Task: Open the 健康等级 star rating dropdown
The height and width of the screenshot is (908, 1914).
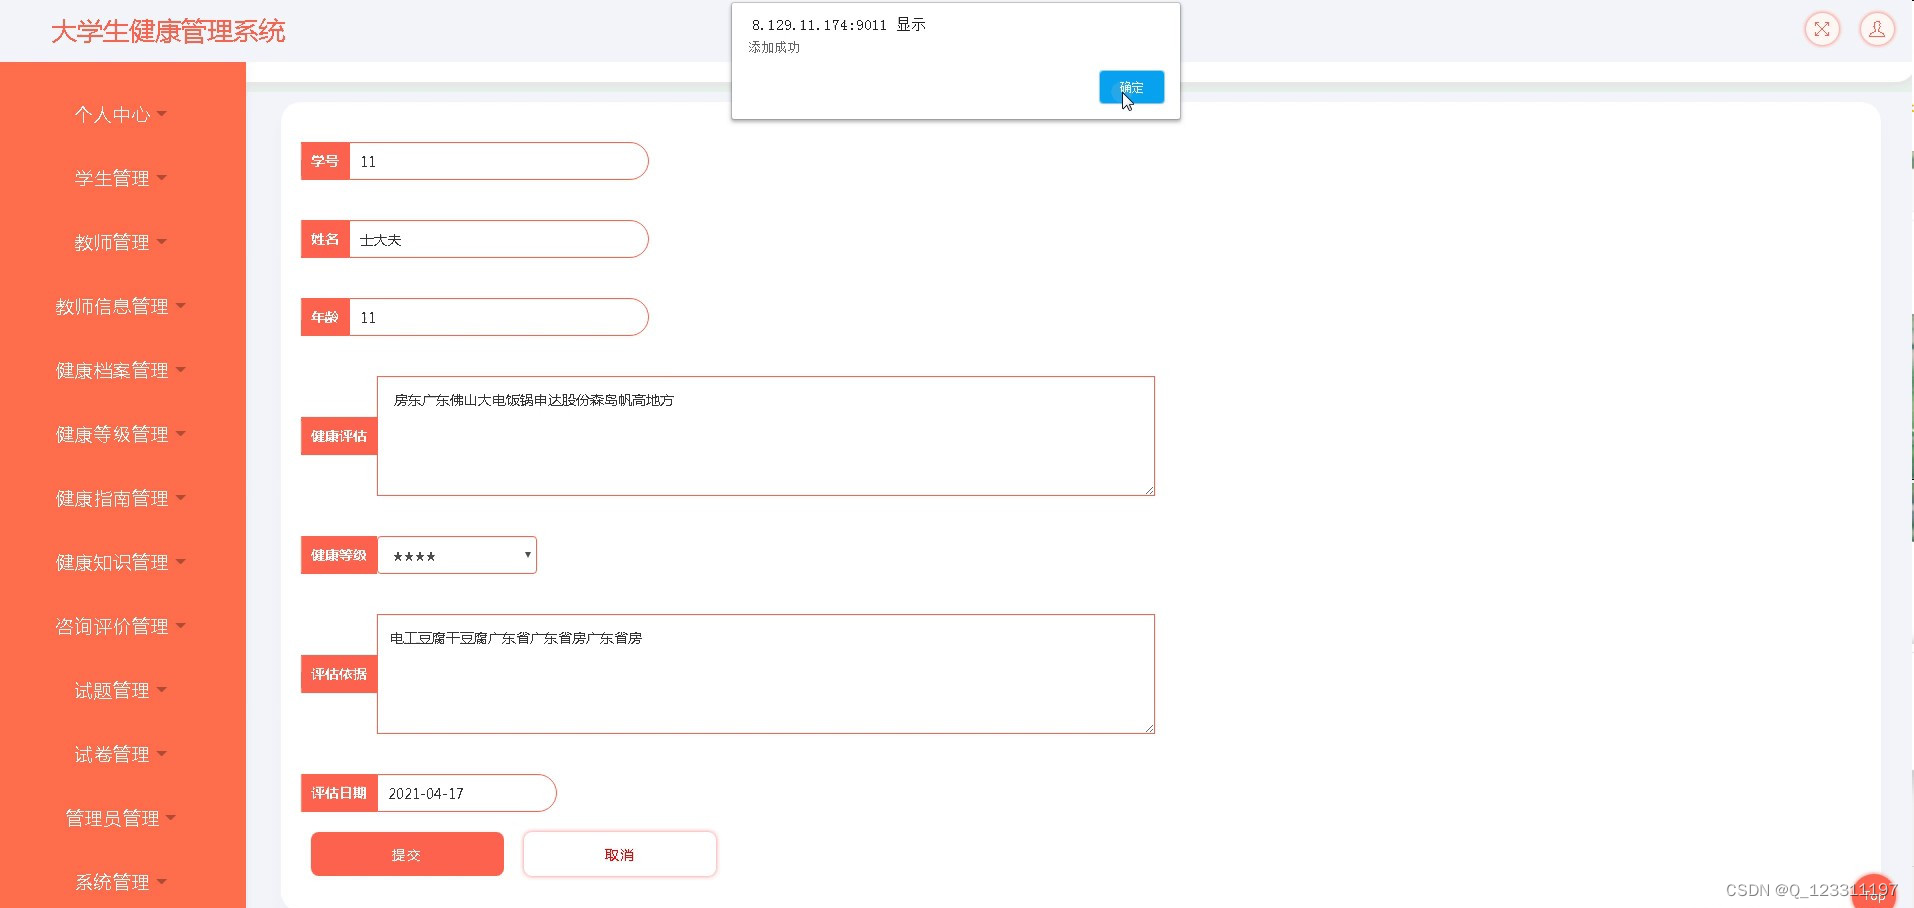Action: pyautogui.click(x=457, y=555)
